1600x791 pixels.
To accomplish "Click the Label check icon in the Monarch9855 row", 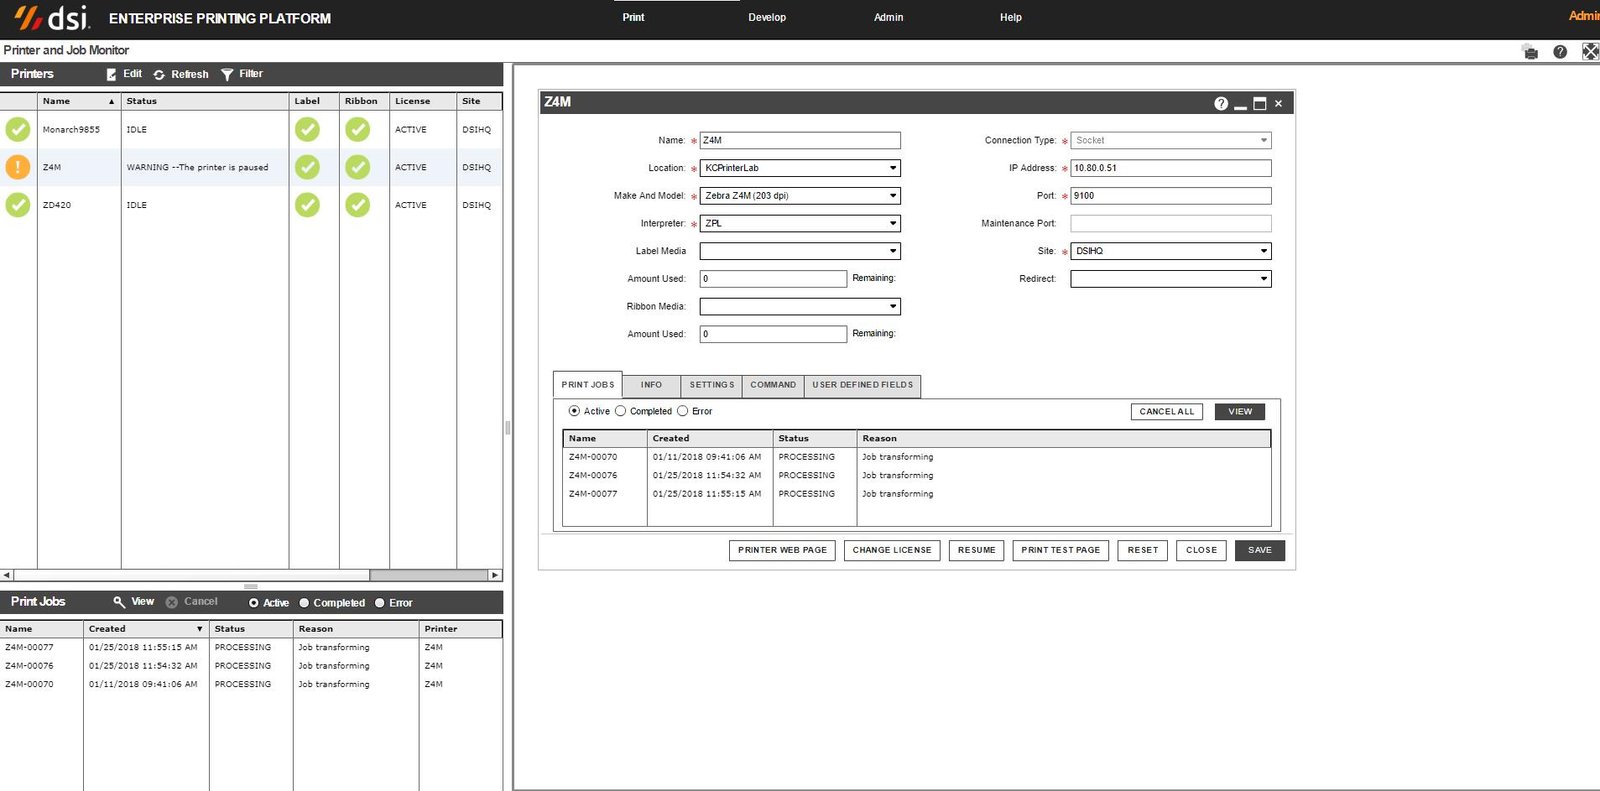I will [x=308, y=129].
